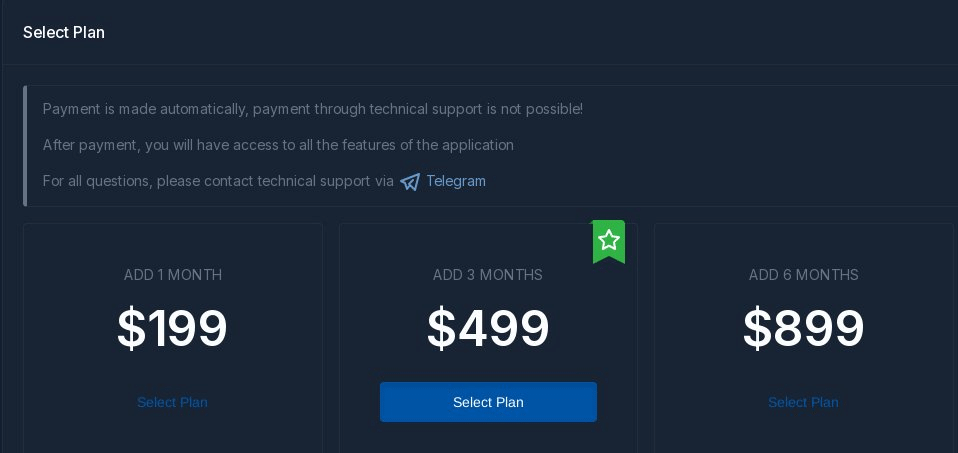This screenshot has width=958, height=453.
Task: Click the $199 price text
Action: [x=172, y=329]
